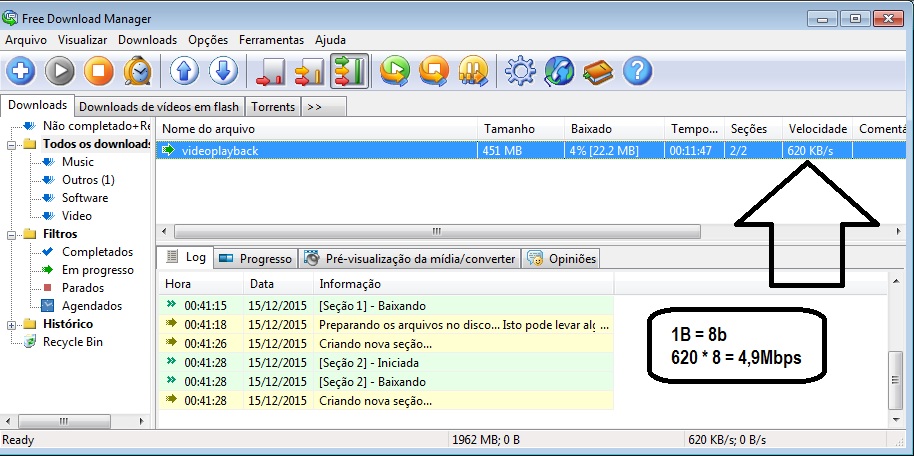Open the Arquivo menu

[26, 40]
